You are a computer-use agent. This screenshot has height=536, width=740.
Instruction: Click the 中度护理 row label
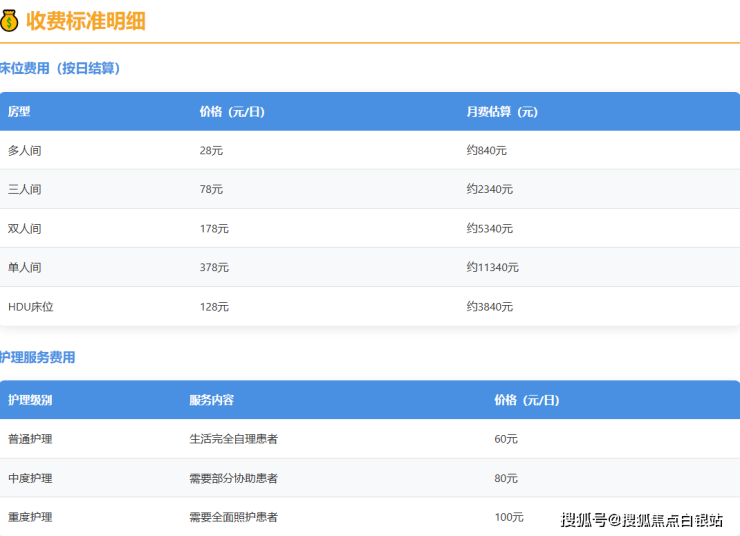pyautogui.click(x=30, y=478)
